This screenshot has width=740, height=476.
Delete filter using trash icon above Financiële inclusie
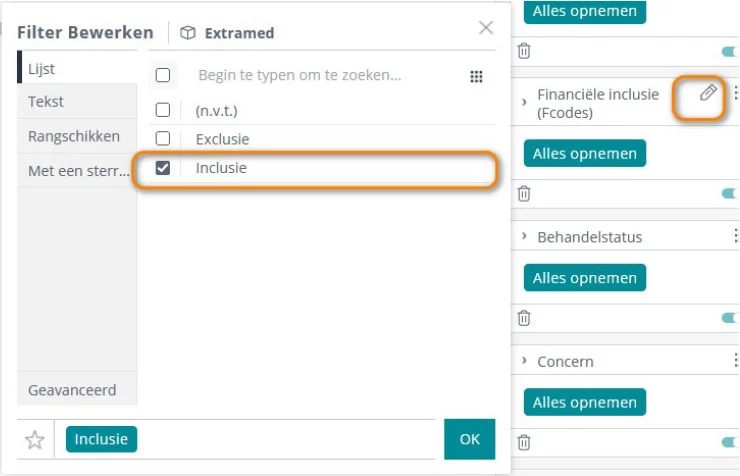pyautogui.click(x=524, y=51)
